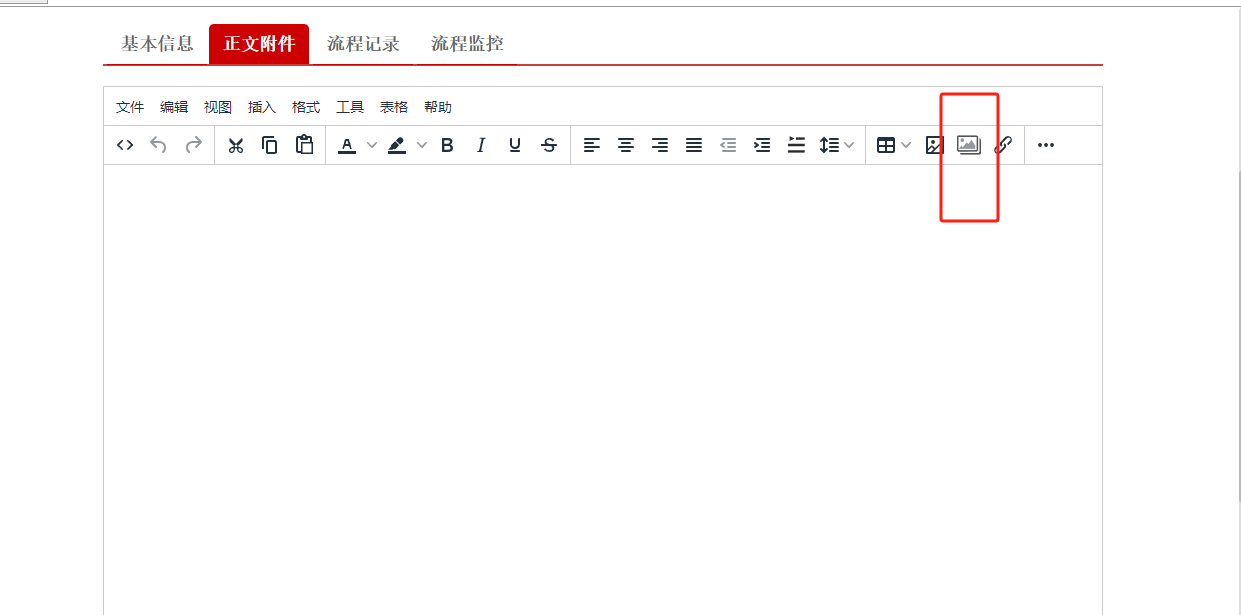
Task: Insert table via grid icon
Action: [x=885, y=145]
